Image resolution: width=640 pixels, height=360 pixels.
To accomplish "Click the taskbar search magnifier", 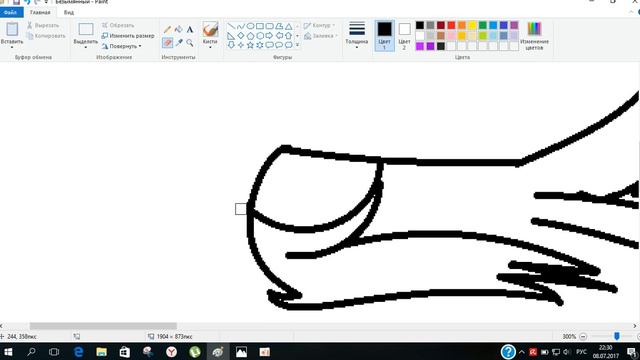I will pos(31,352).
